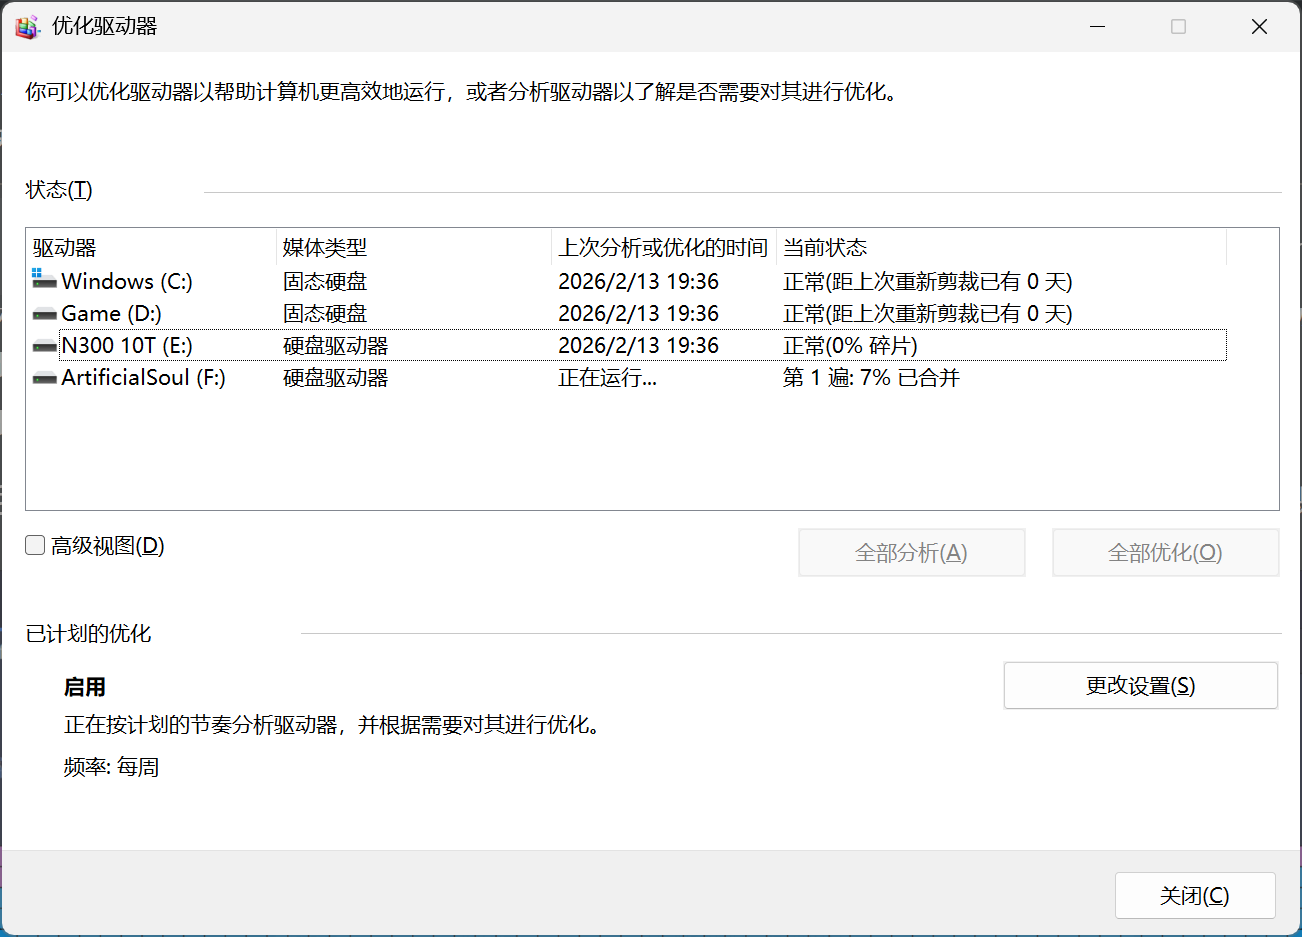The height and width of the screenshot is (937, 1302).
Task: Click the 2026/2/13 19:36 time in Game (D:) row
Action: coord(638,313)
